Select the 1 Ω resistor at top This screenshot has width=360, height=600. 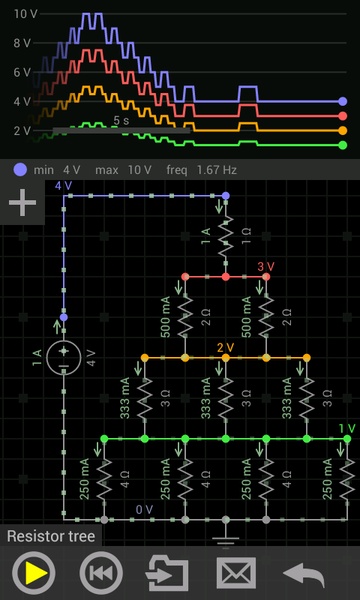click(x=226, y=236)
